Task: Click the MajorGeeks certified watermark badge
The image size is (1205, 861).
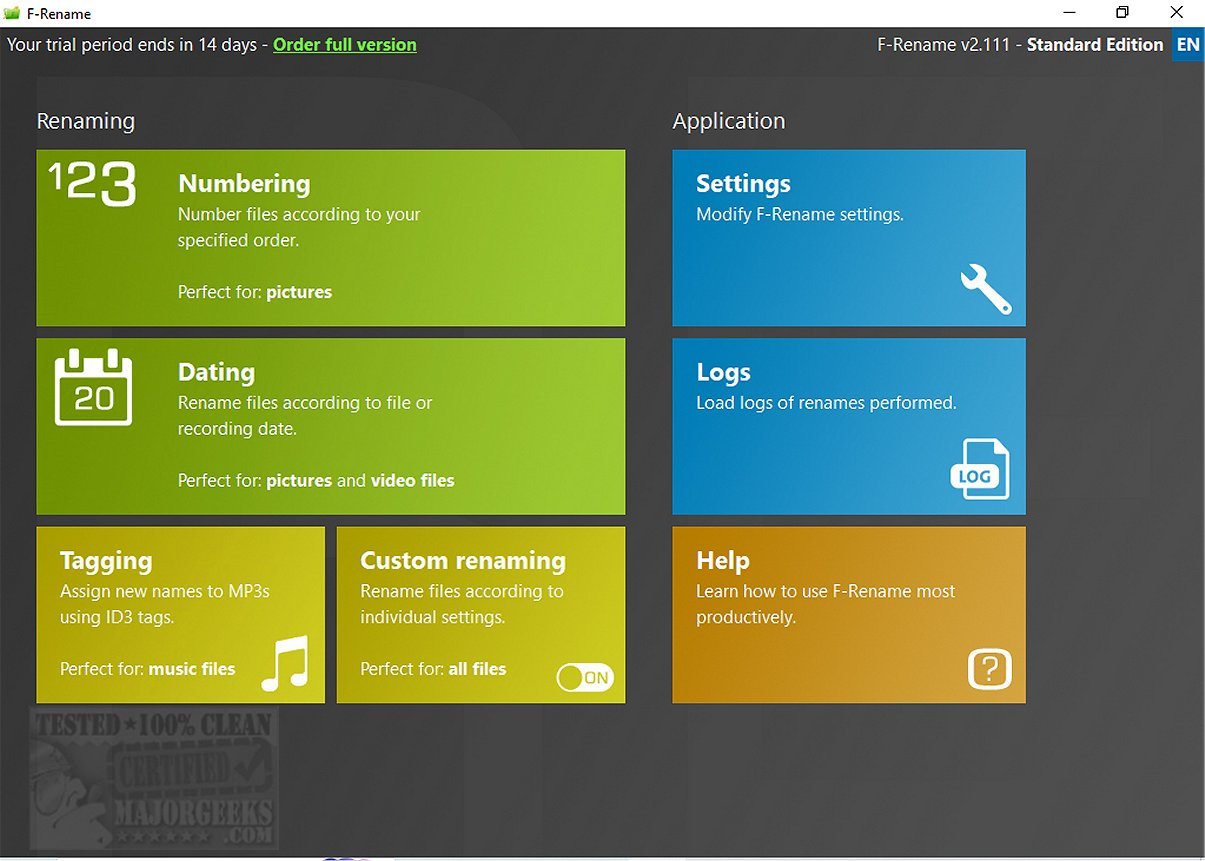Action: point(153,778)
